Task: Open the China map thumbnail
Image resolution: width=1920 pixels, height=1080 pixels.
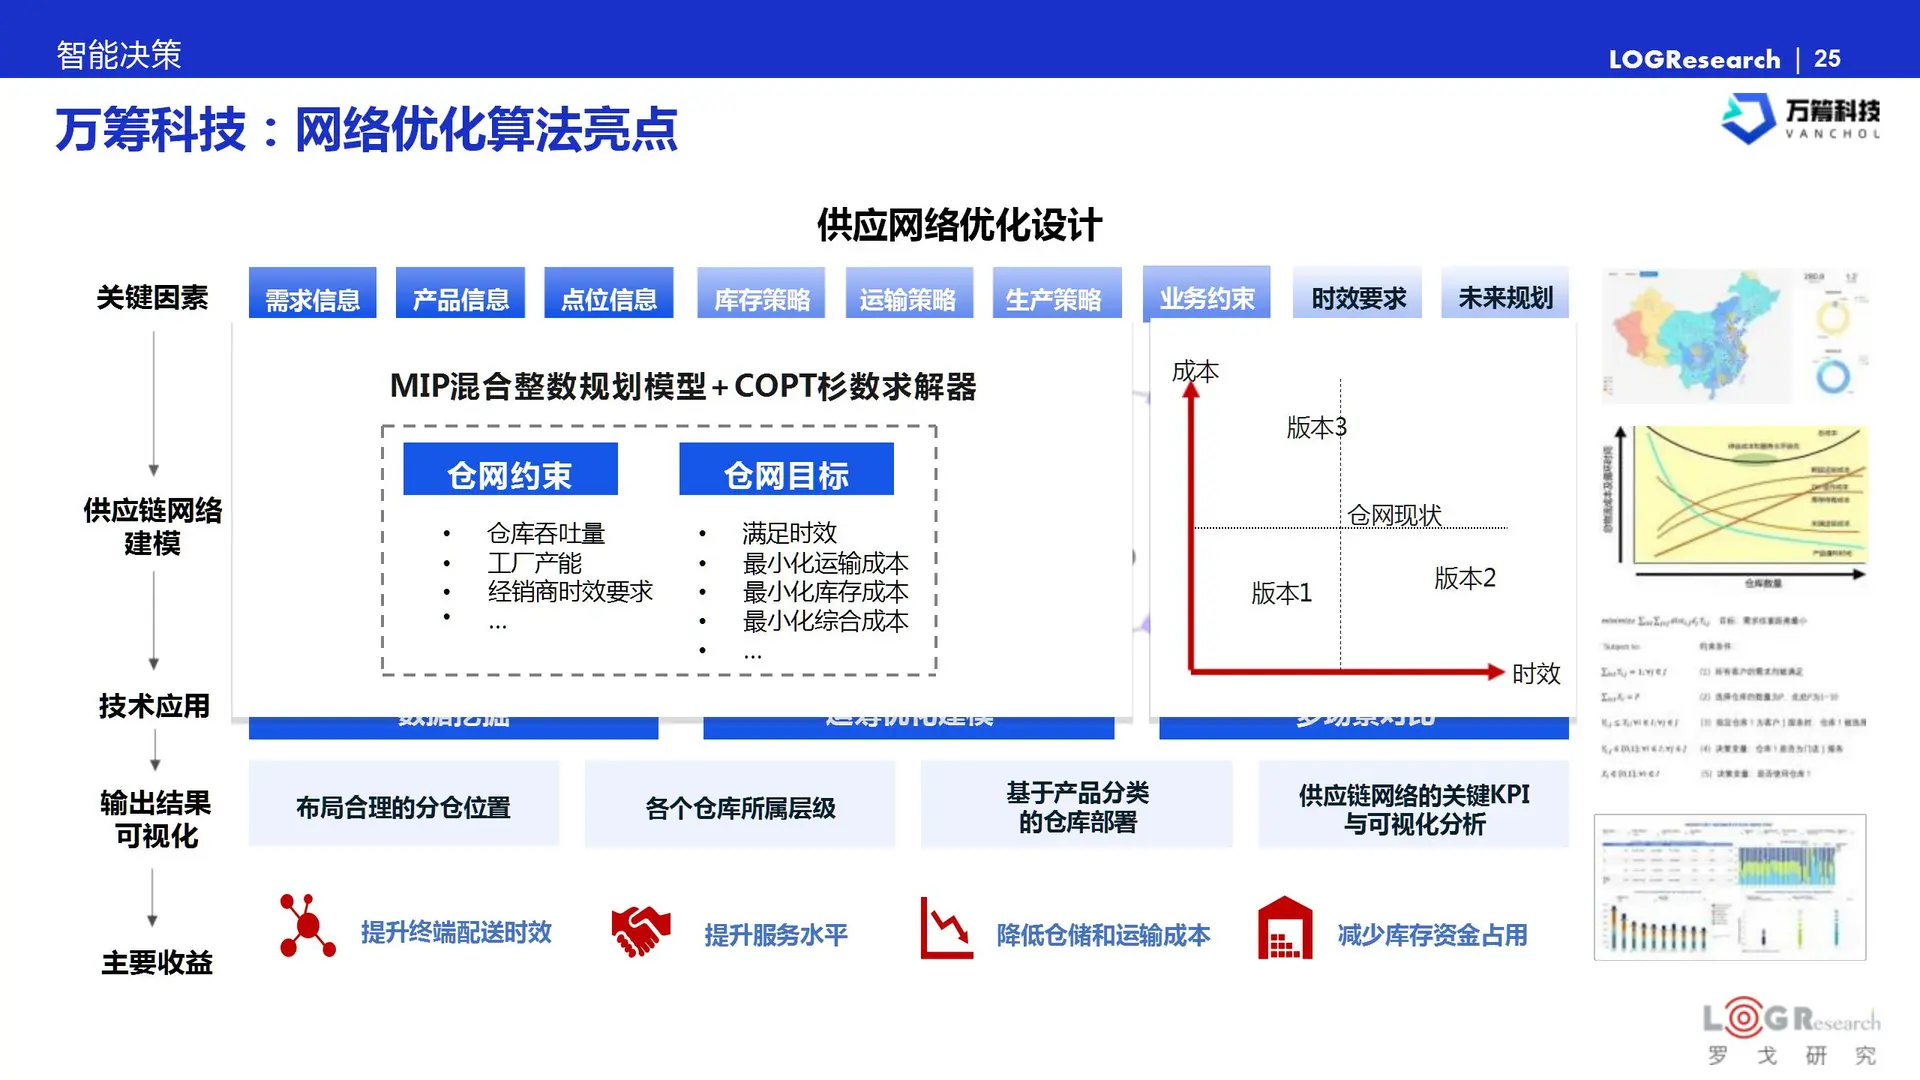Action: coord(1735,335)
